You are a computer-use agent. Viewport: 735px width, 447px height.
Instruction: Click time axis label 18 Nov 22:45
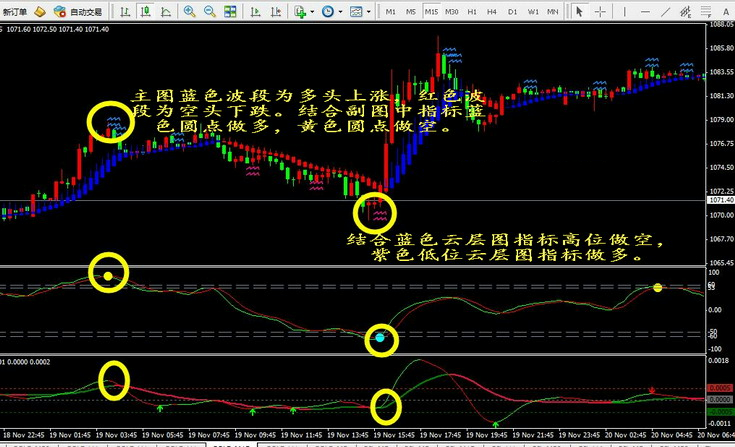pos(23,435)
